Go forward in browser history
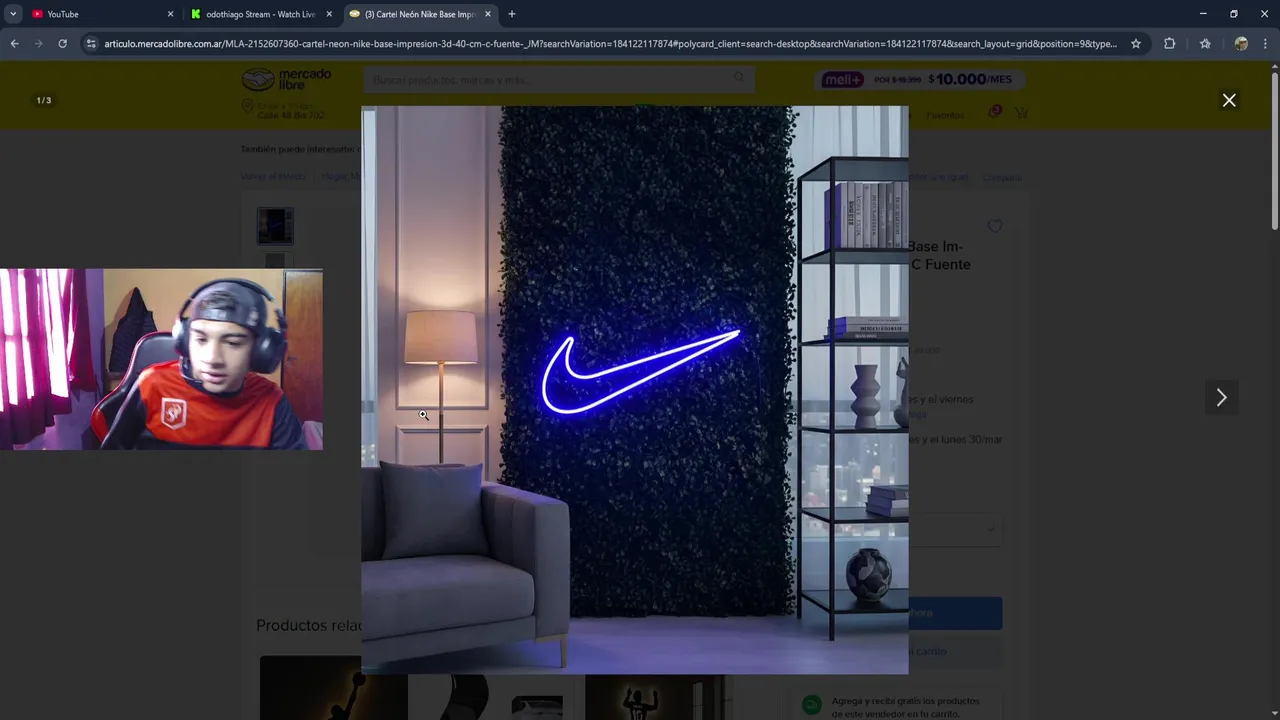The width and height of the screenshot is (1280, 720). coord(38,44)
